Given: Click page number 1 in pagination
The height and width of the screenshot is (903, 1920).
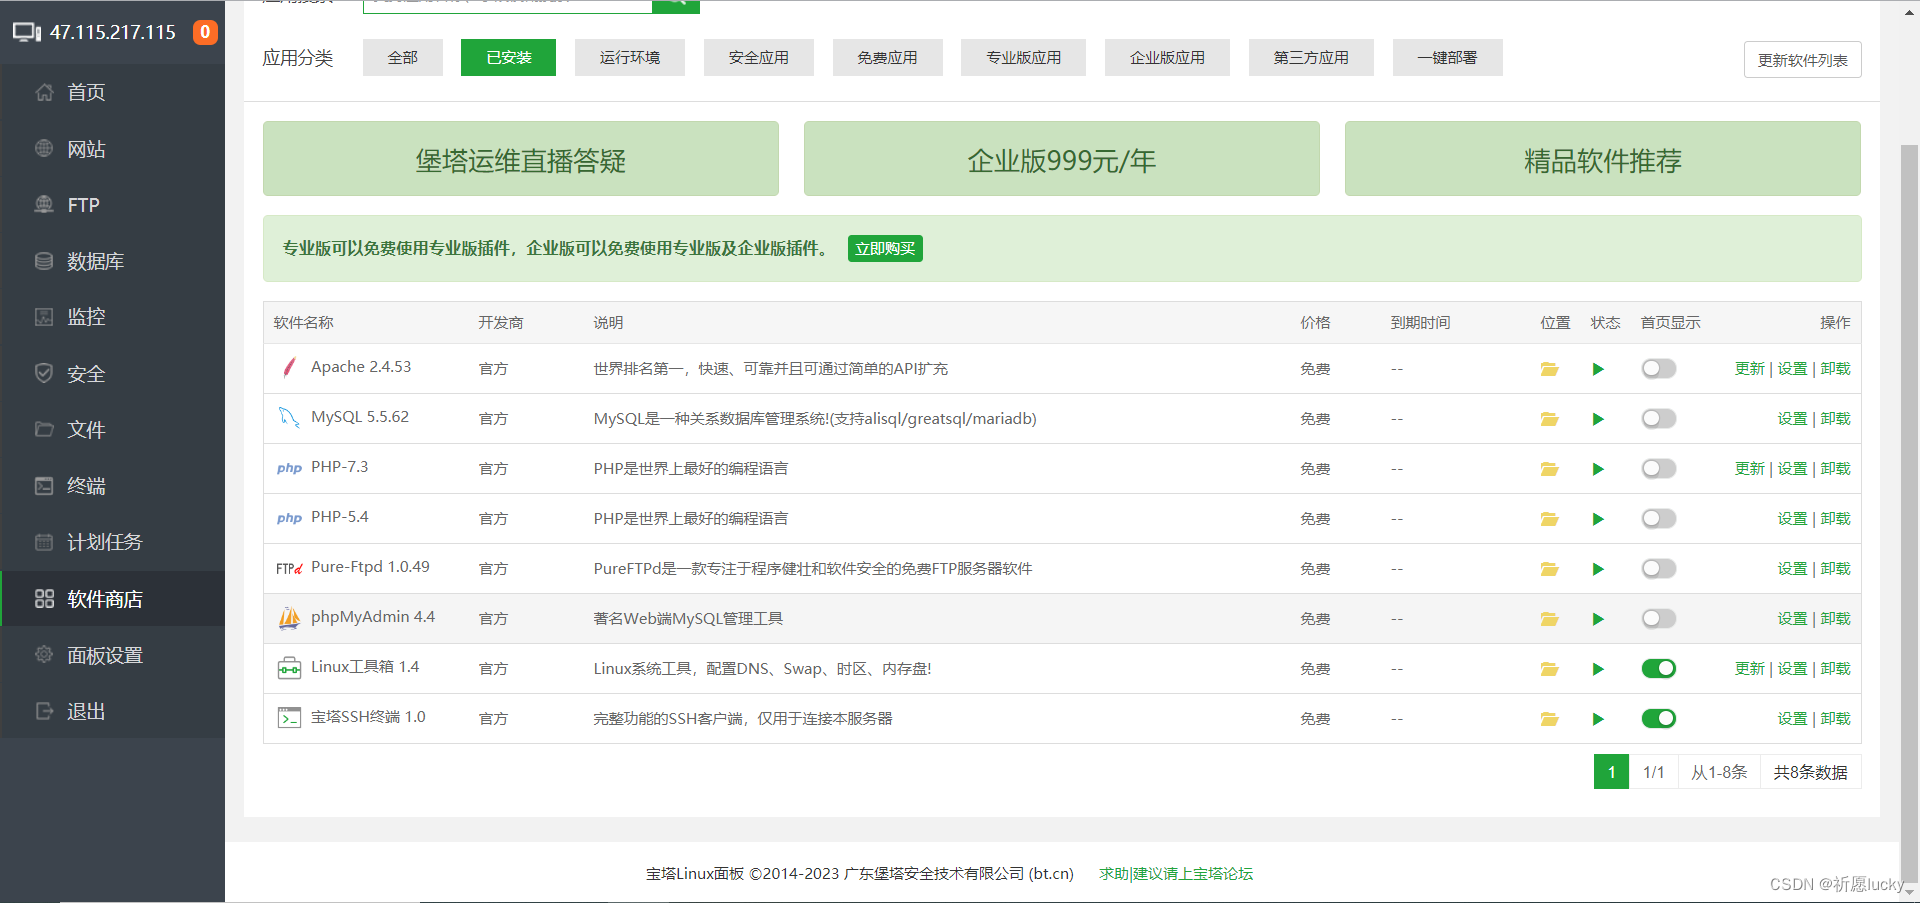Looking at the screenshot, I should 1611,772.
